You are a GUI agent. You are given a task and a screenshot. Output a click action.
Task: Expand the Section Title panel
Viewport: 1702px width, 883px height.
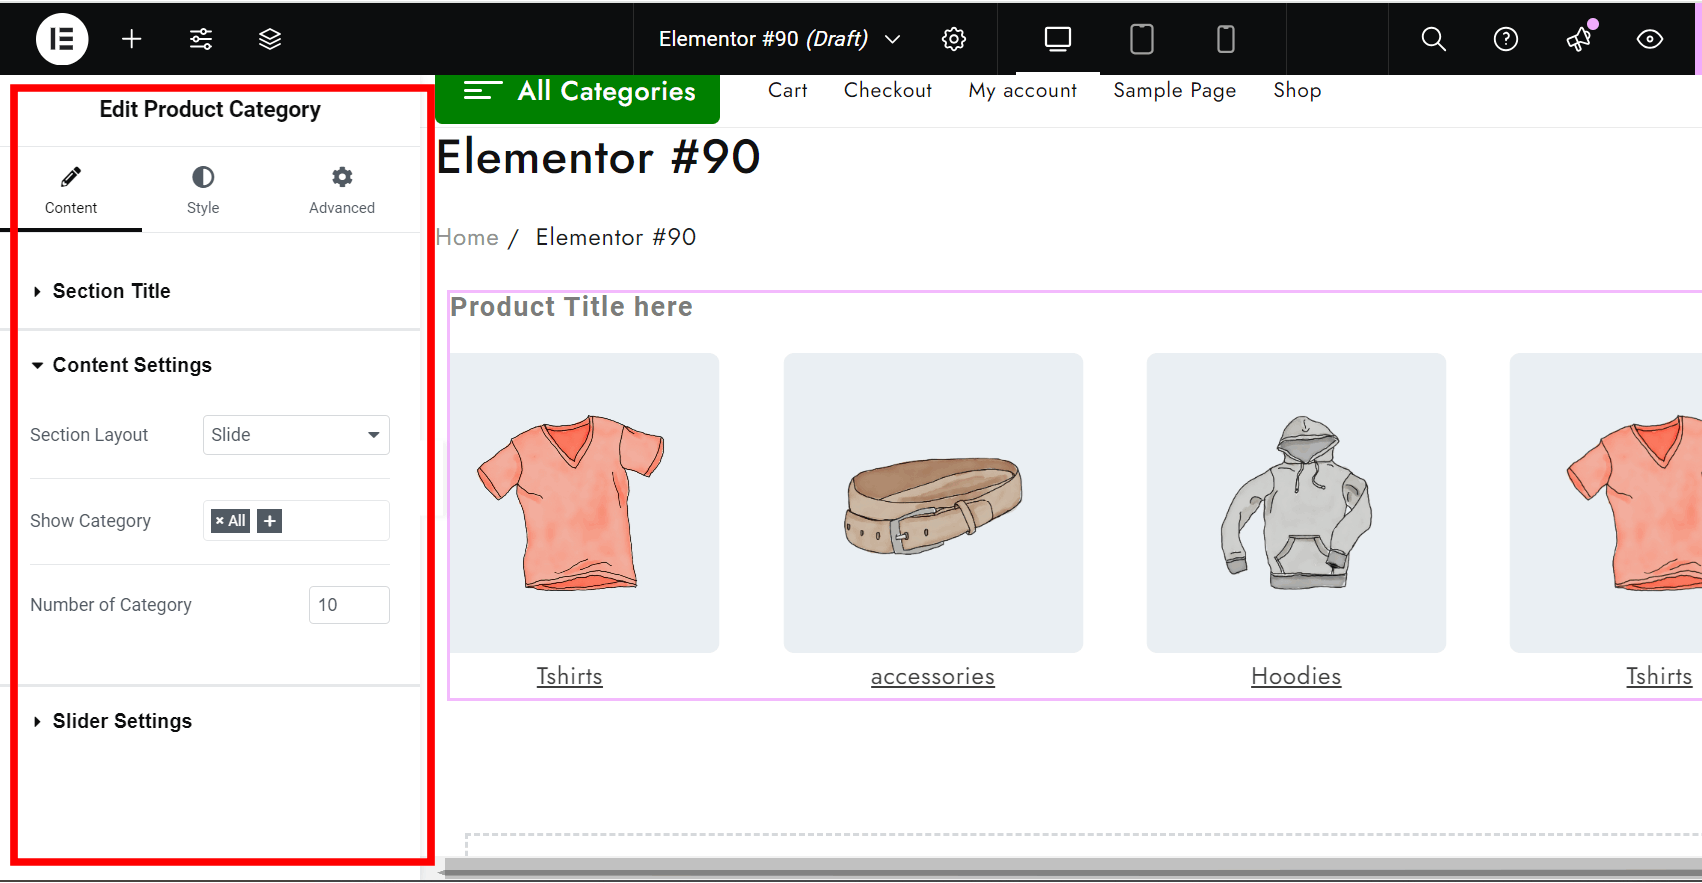click(111, 291)
